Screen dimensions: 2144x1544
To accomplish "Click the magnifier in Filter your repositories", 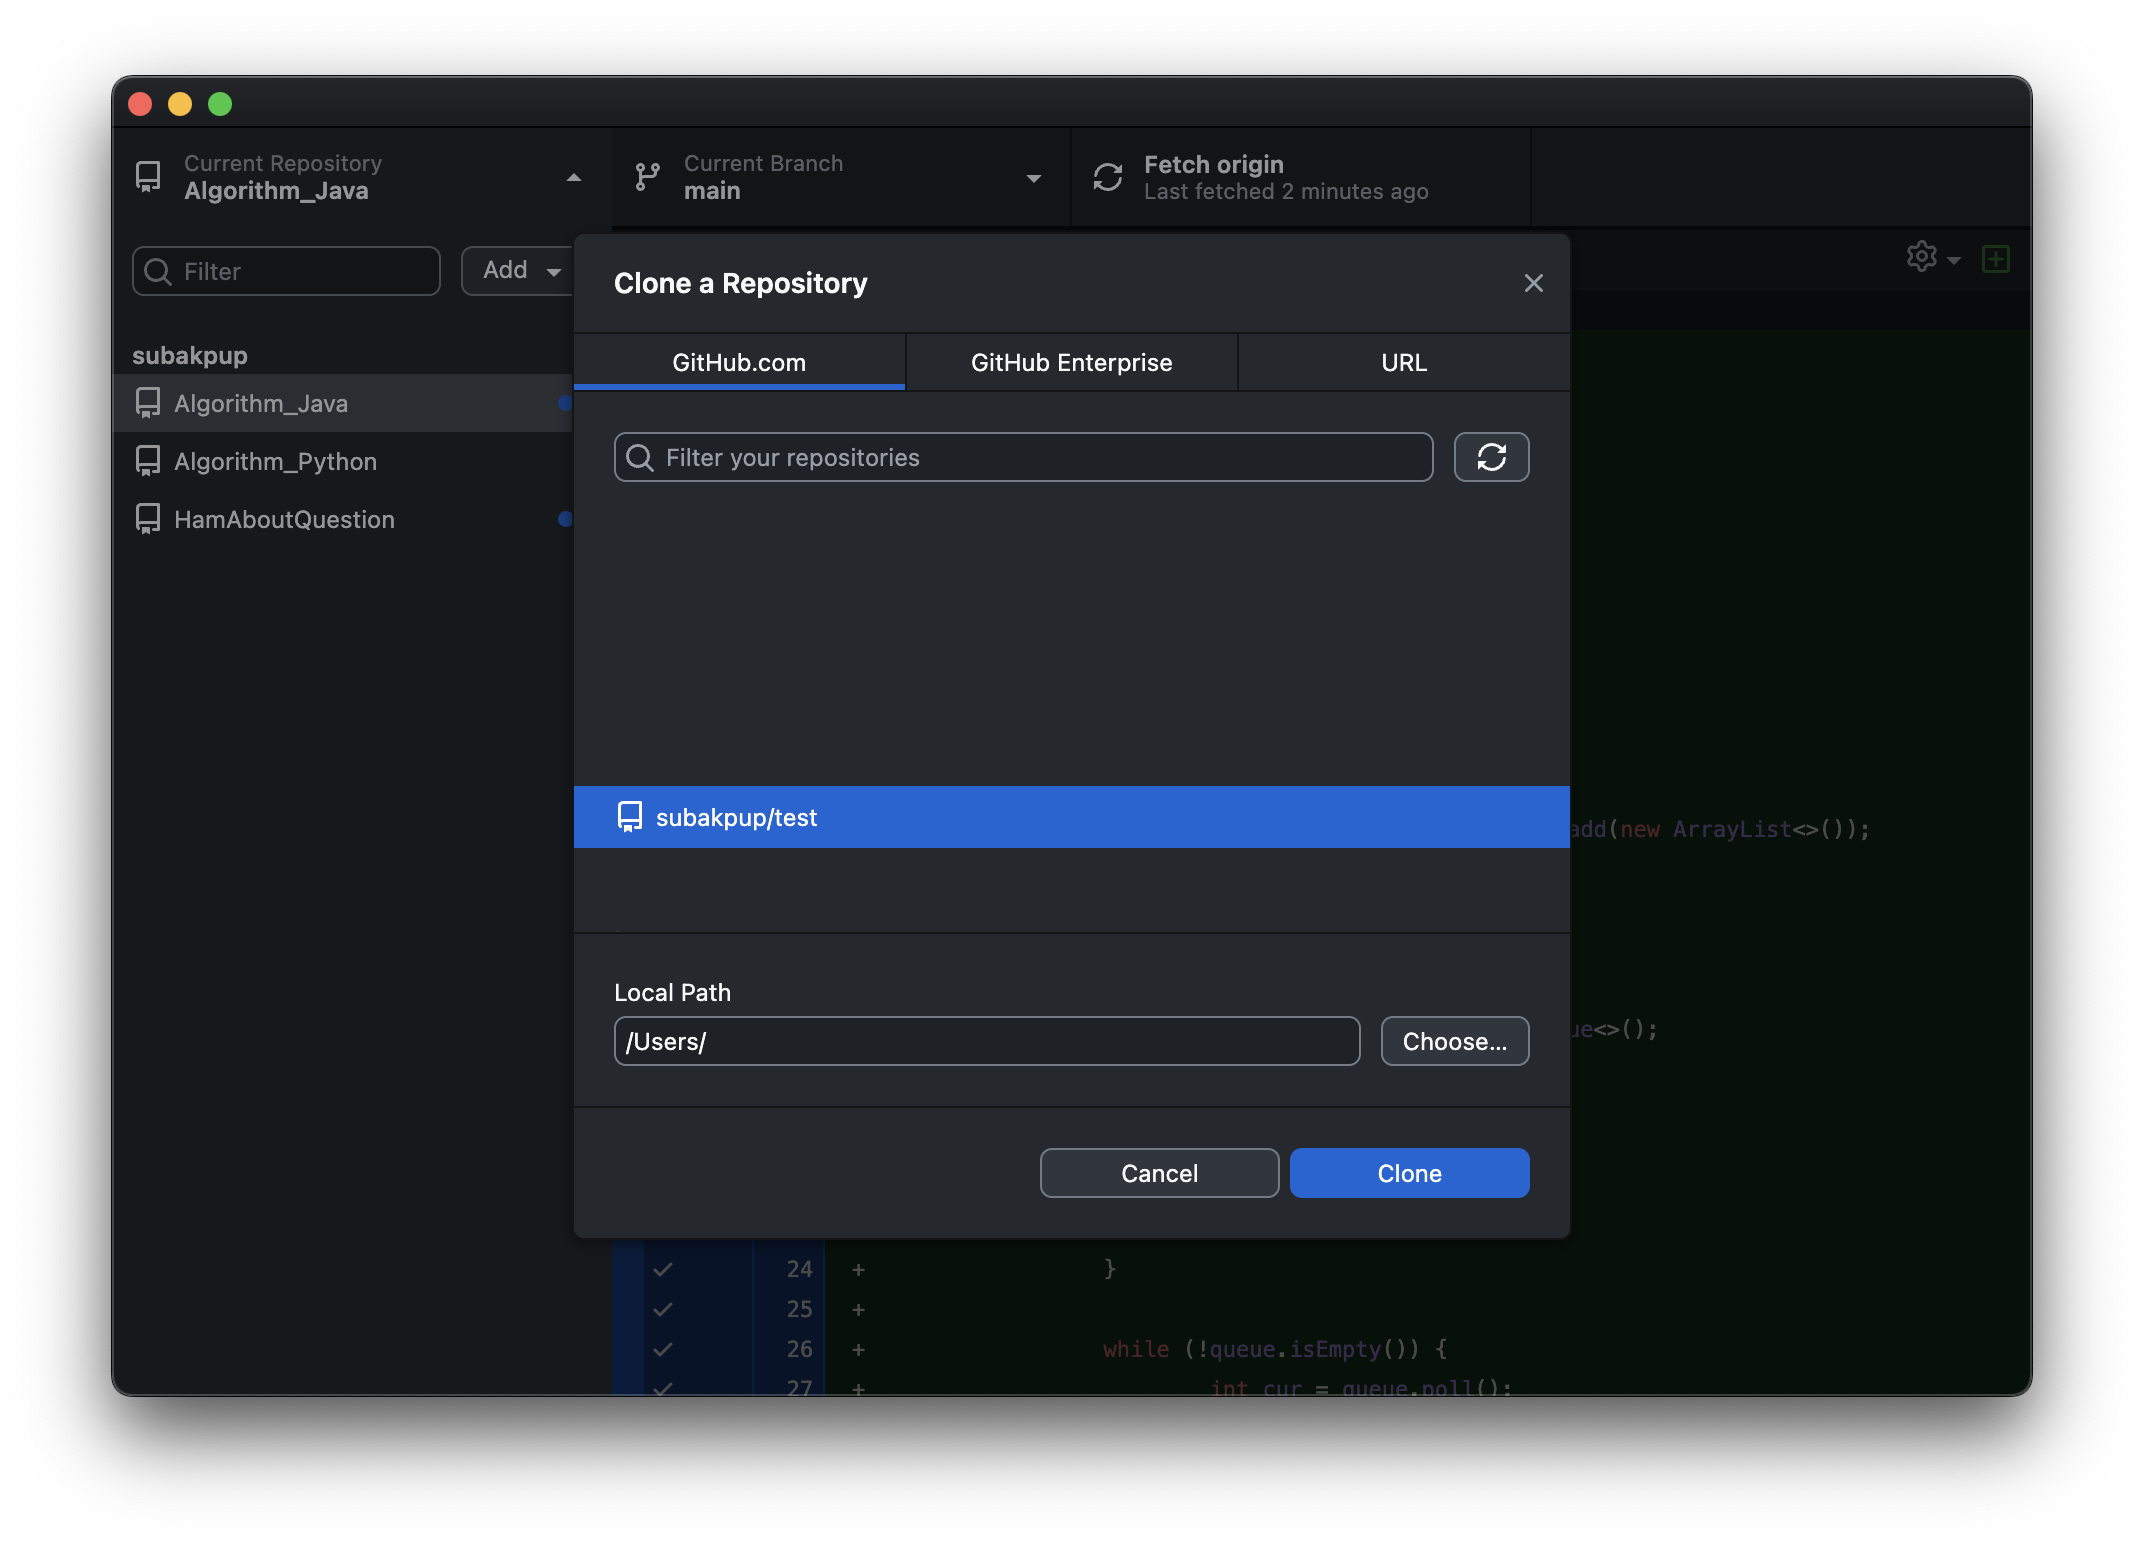I will coord(640,458).
